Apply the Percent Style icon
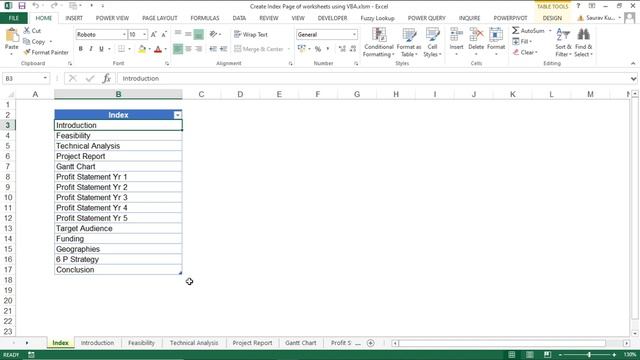 coord(318,49)
